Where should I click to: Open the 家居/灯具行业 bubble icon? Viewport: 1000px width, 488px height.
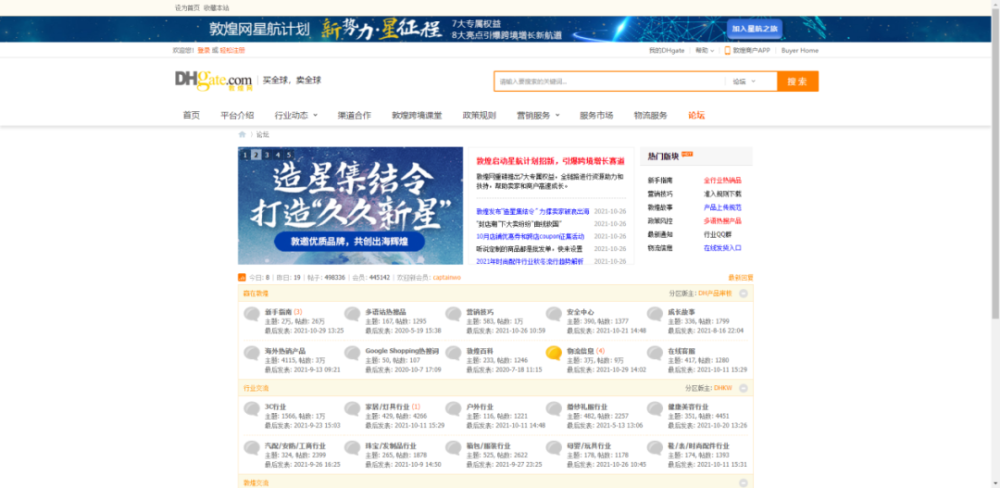click(x=352, y=408)
